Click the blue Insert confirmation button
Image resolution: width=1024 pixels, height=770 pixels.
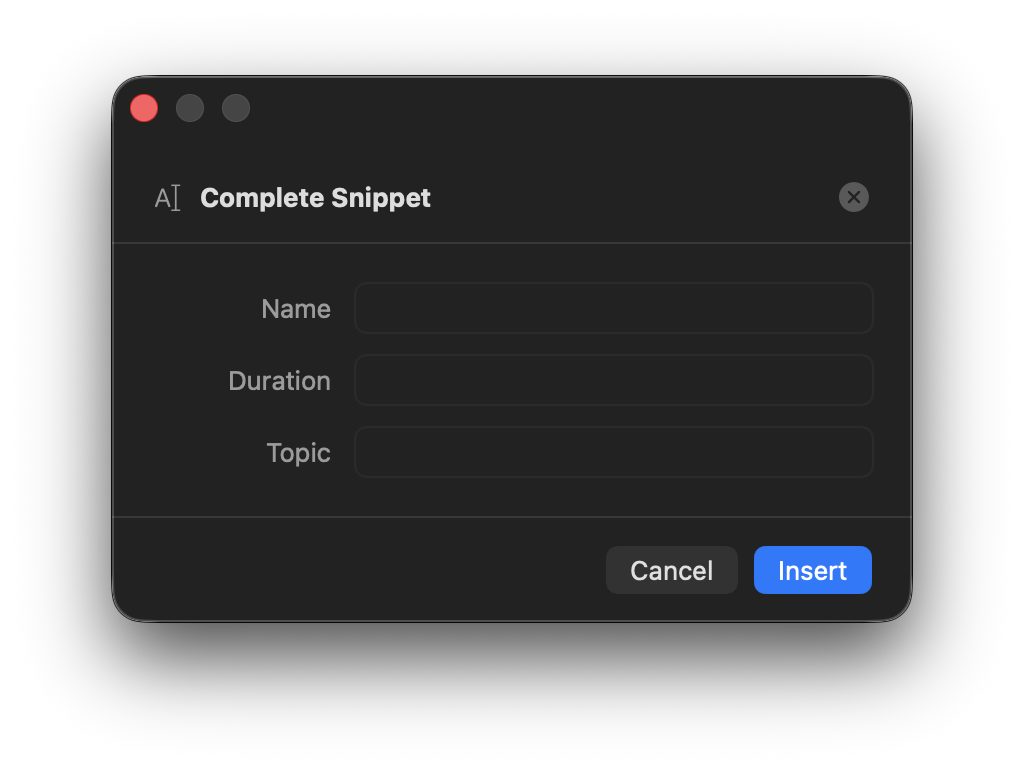click(812, 570)
